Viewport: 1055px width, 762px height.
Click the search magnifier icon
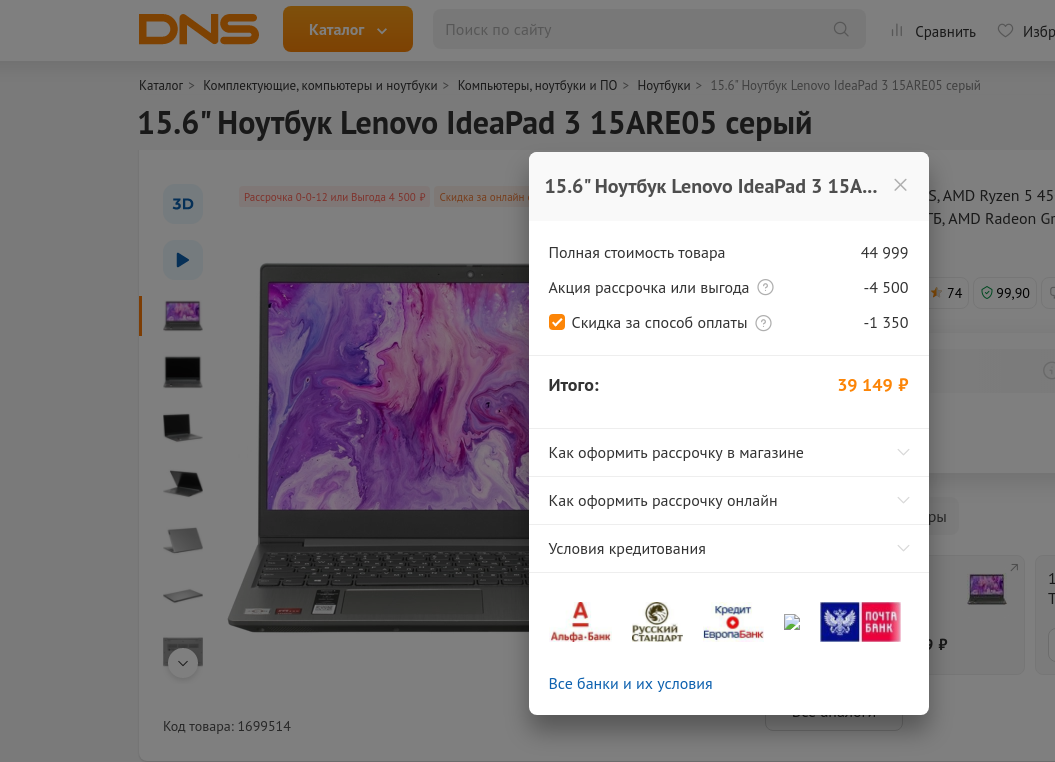pos(841,29)
